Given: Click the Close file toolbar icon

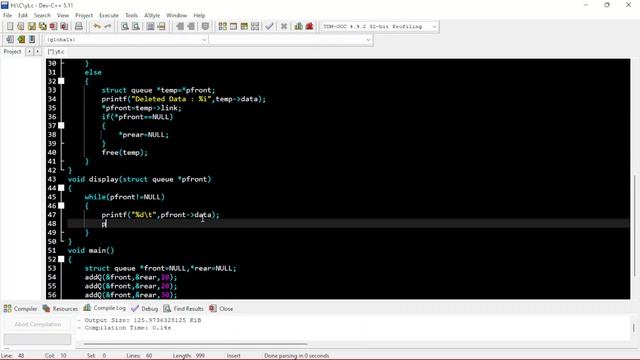Looking at the screenshot, I should pos(53,27).
